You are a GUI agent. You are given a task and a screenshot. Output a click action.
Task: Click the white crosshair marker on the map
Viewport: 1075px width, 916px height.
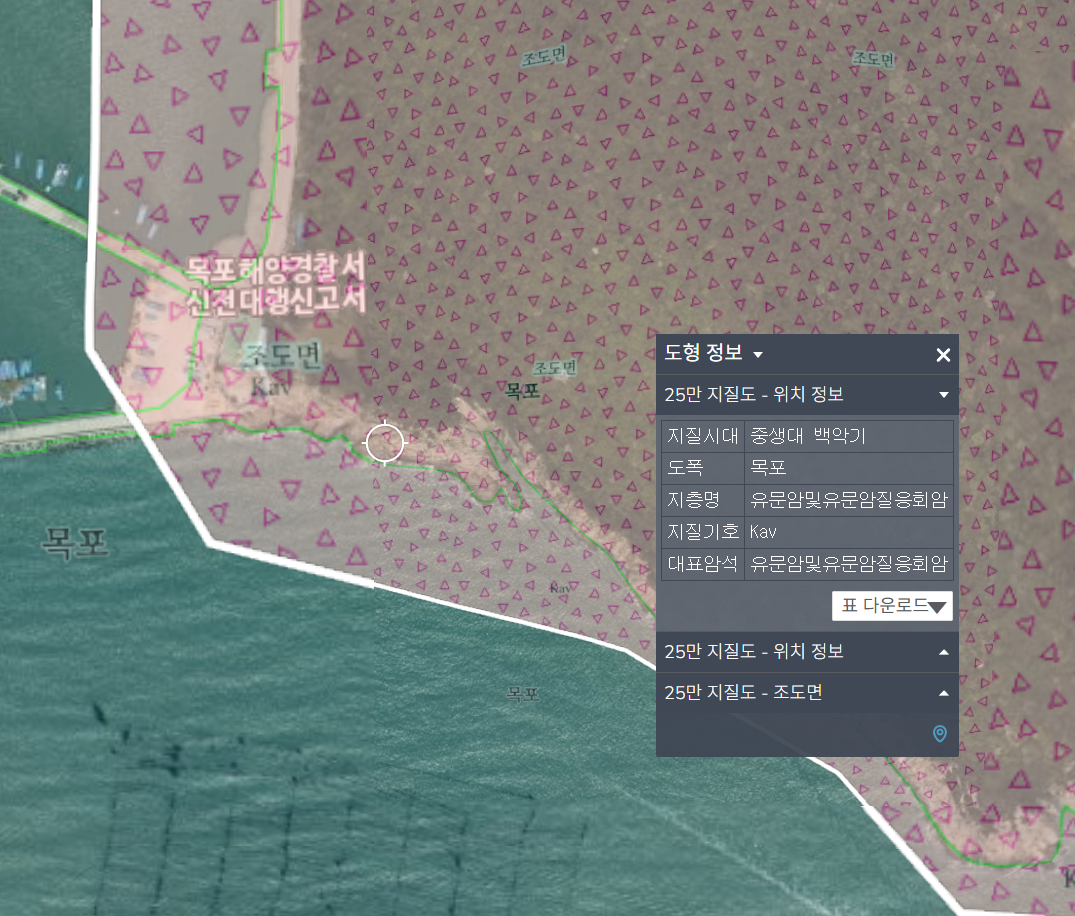pyautogui.click(x=384, y=443)
